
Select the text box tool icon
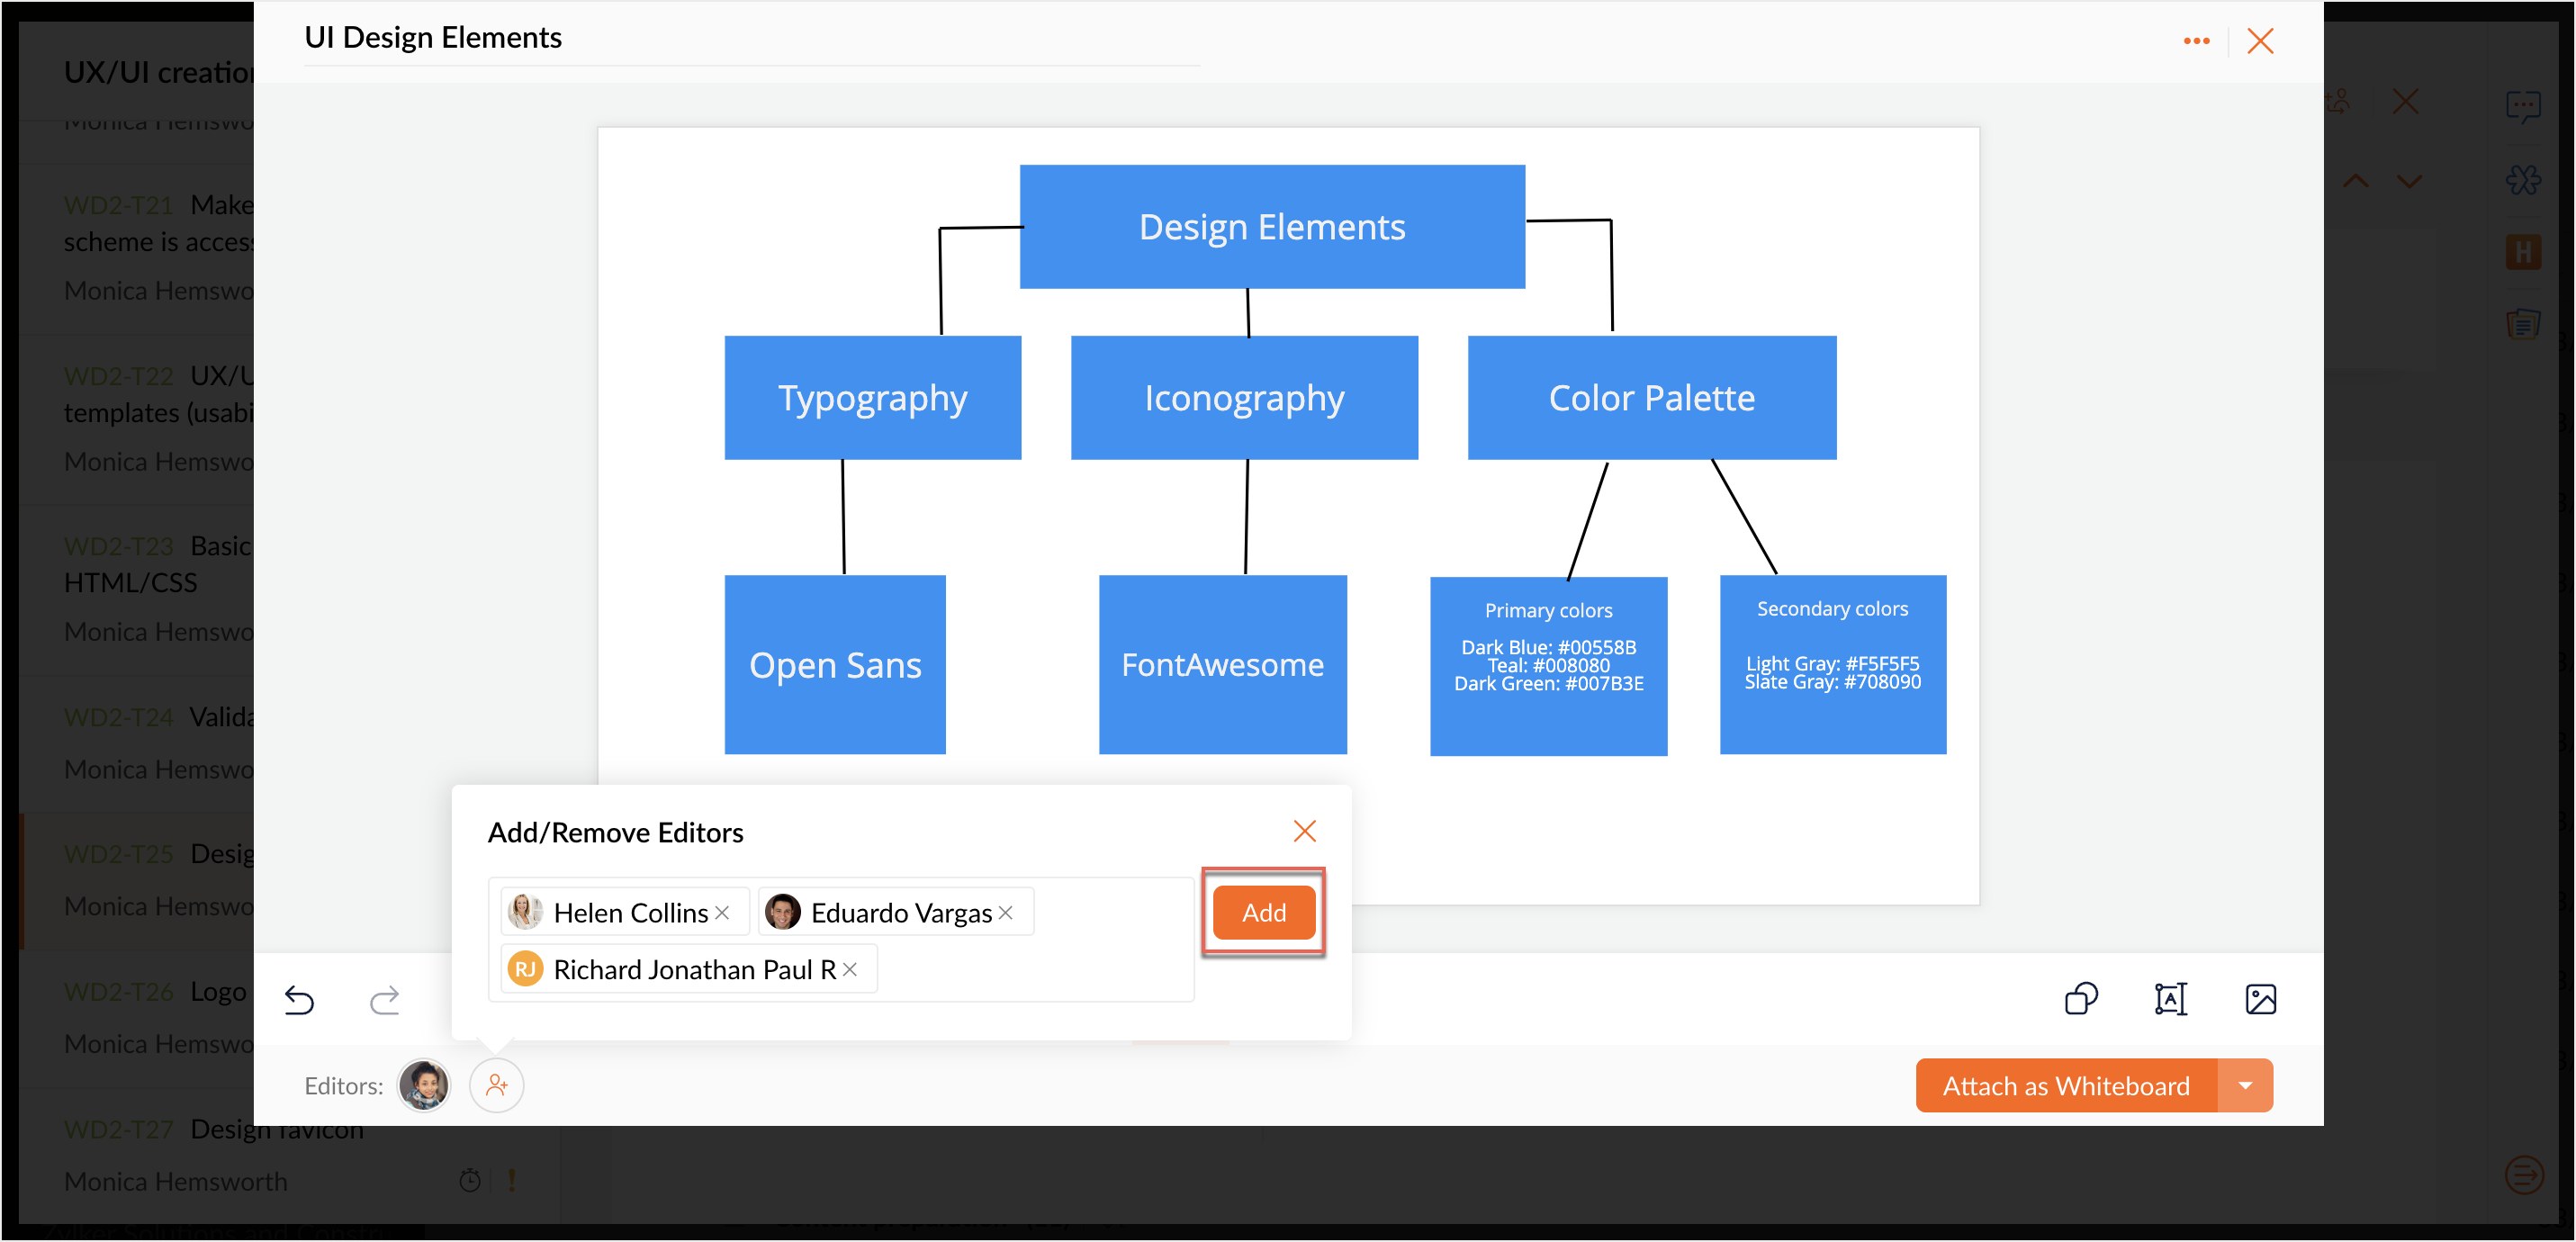(2170, 999)
